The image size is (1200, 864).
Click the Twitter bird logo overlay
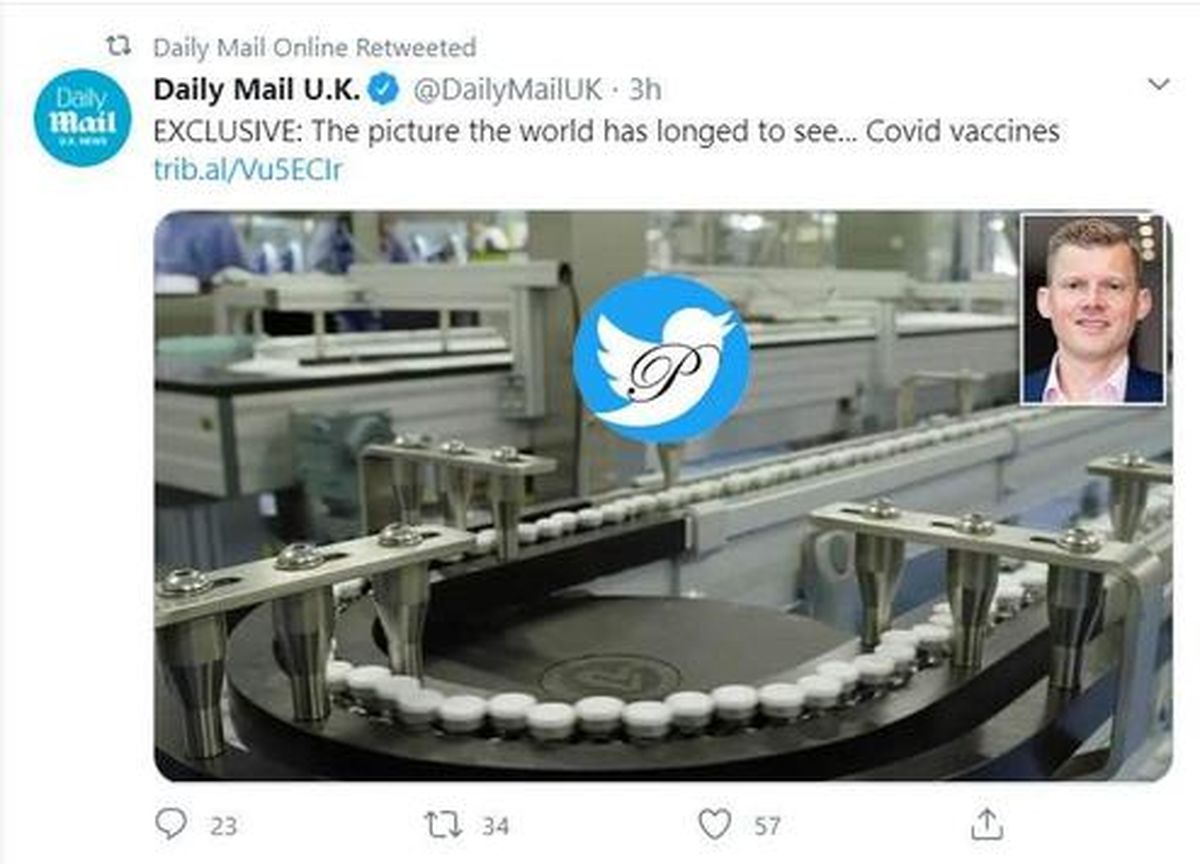[x=661, y=359]
